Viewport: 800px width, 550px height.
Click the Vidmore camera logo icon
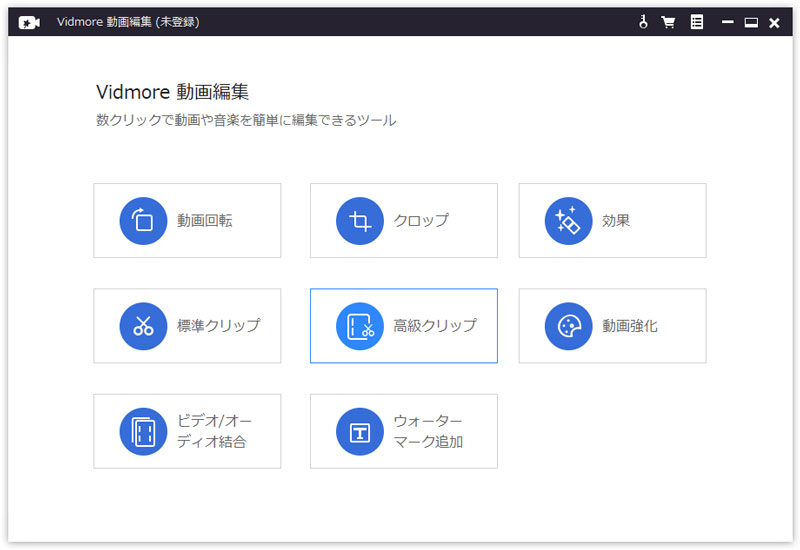[29, 22]
